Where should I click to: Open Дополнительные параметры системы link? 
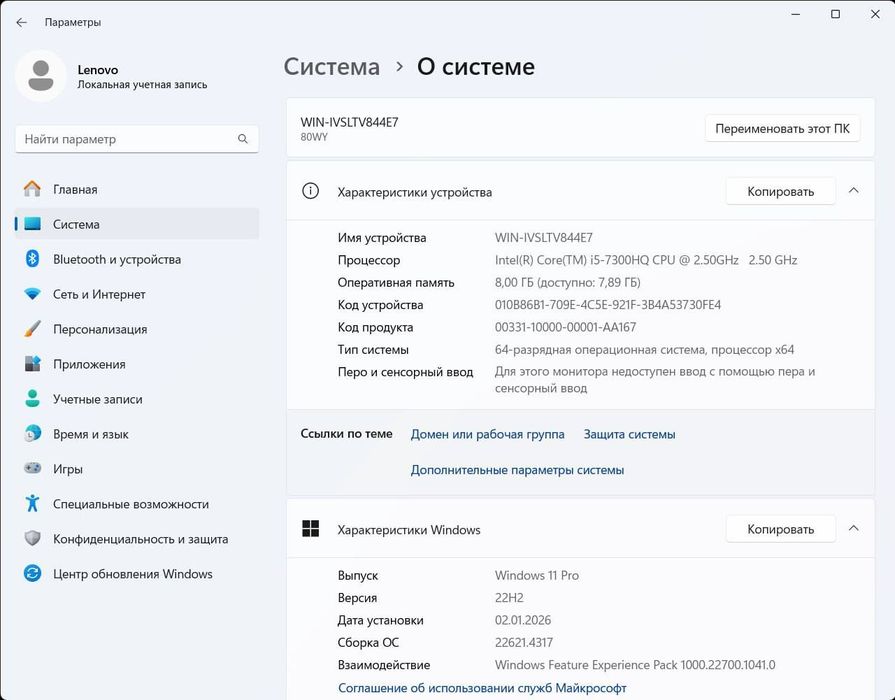(x=517, y=470)
